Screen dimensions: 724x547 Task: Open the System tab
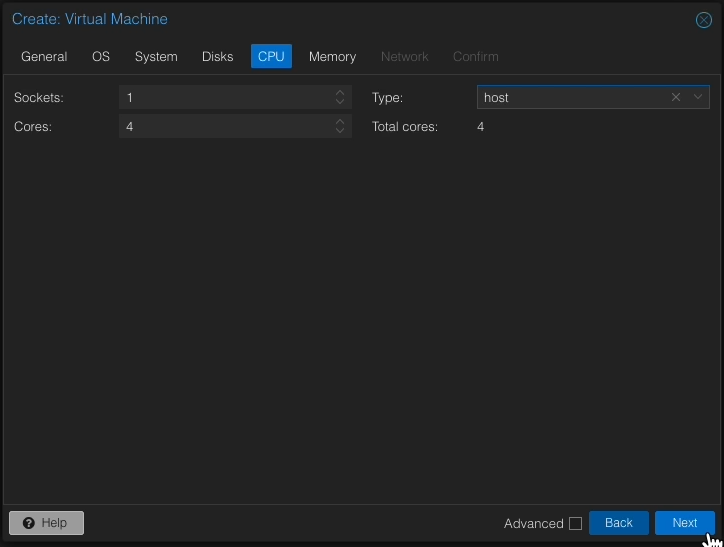pos(156,56)
